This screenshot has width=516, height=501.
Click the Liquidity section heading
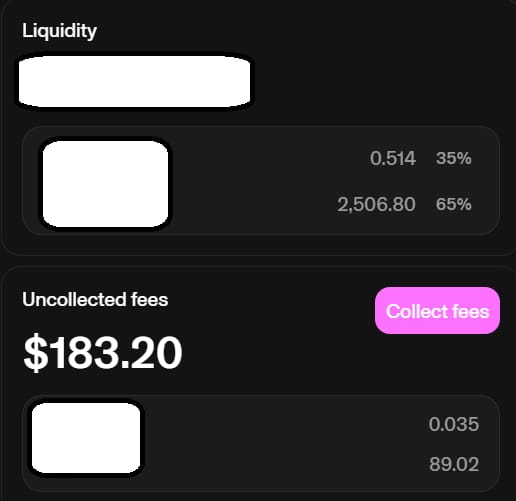tap(59, 31)
